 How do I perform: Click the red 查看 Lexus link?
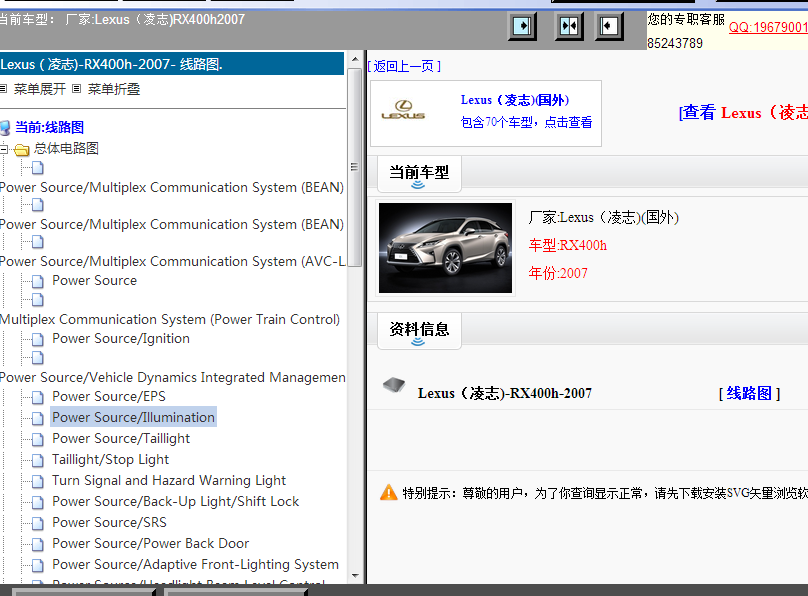(x=743, y=112)
